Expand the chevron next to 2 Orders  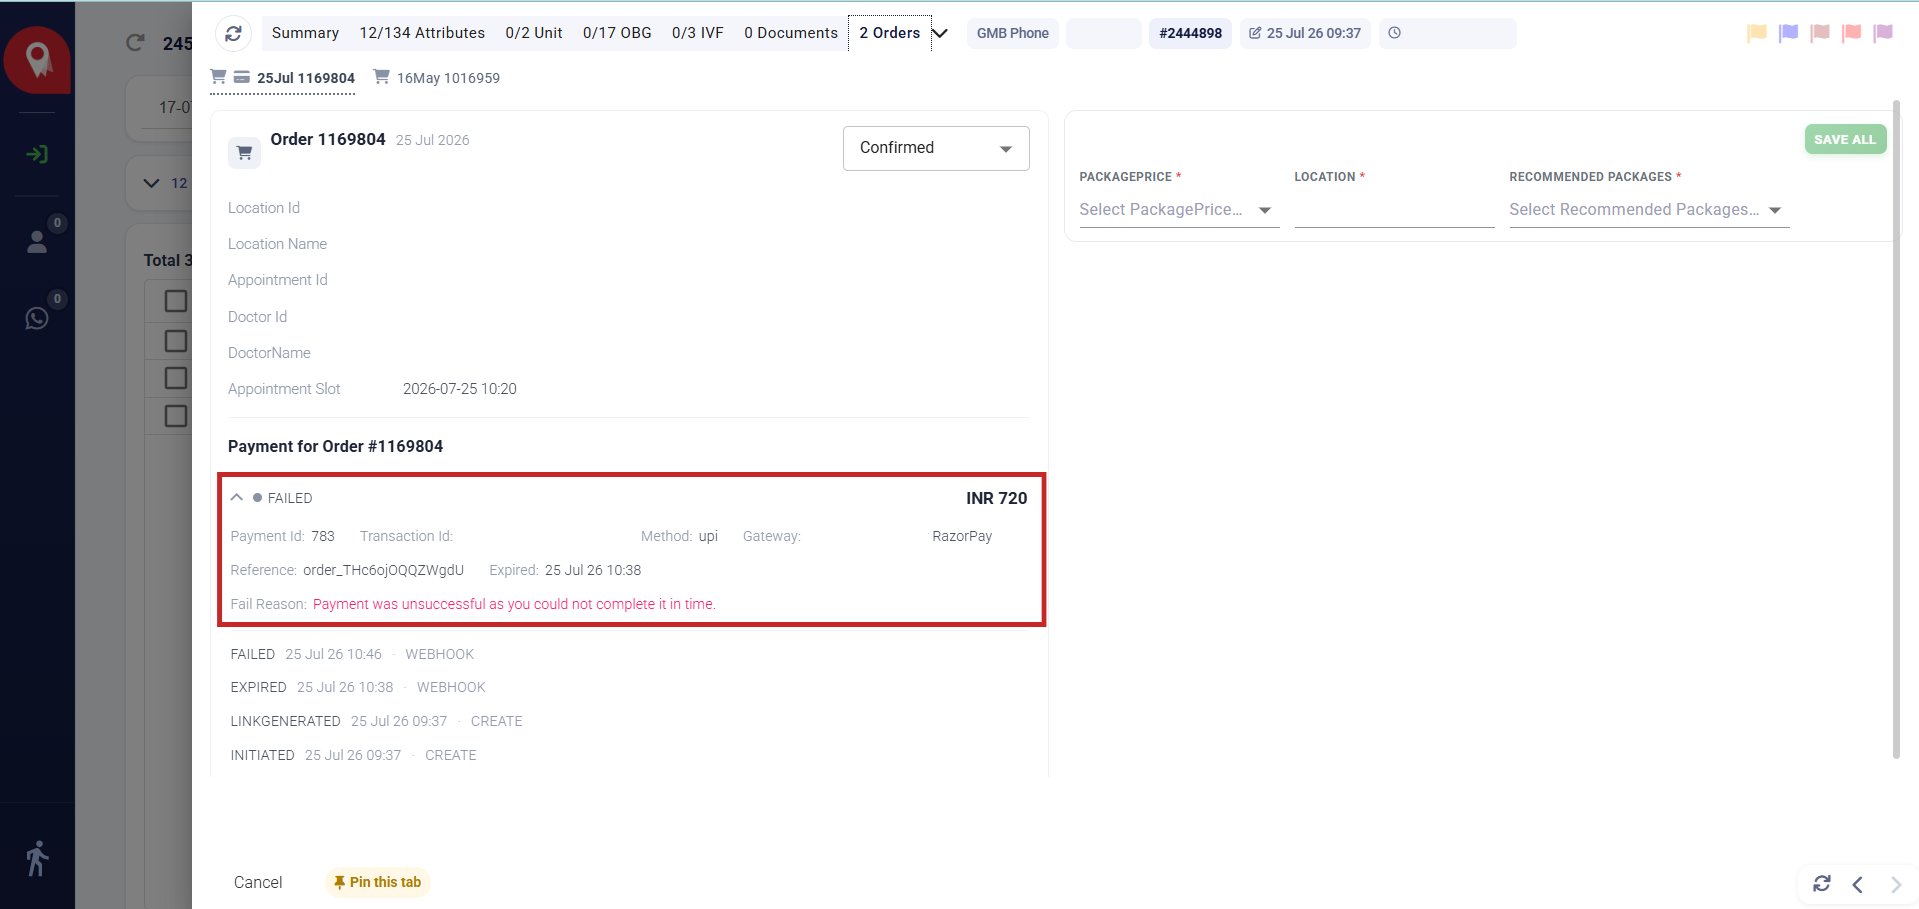click(940, 33)
